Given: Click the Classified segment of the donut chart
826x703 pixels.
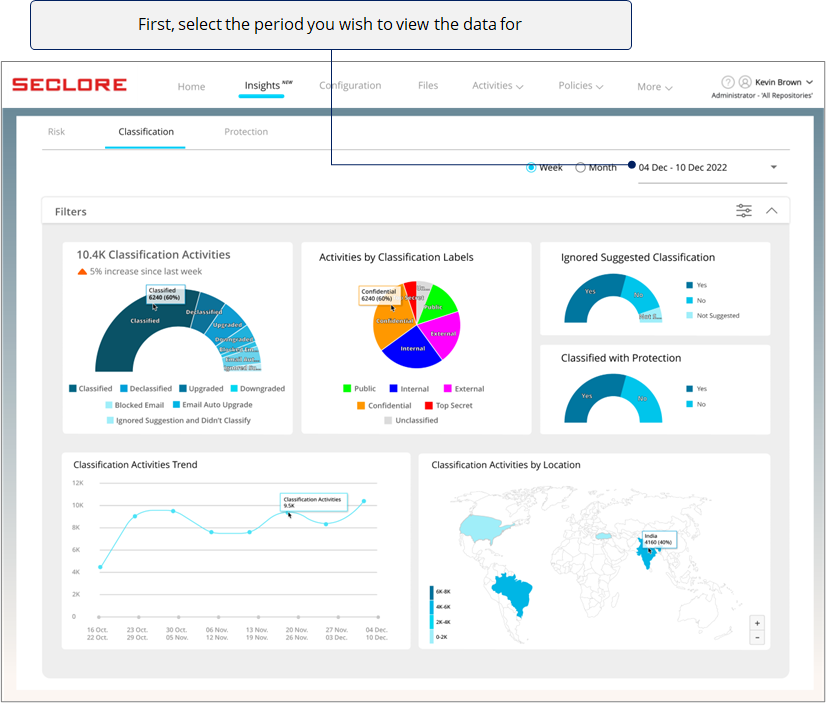Looking at the screenshot, I should [x=140, y=324].
